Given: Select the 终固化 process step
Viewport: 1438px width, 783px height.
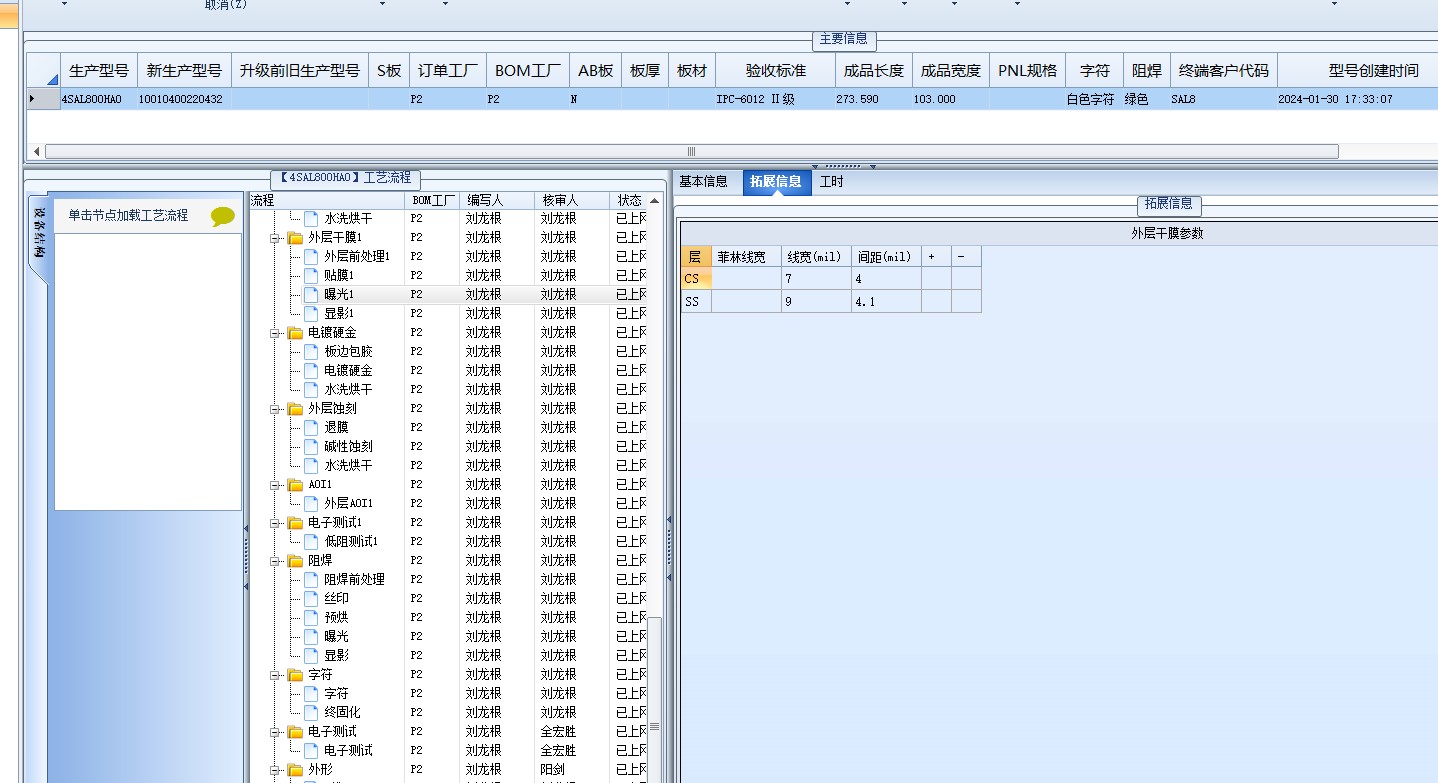Looking at the screenshot, I should point(342,713).
